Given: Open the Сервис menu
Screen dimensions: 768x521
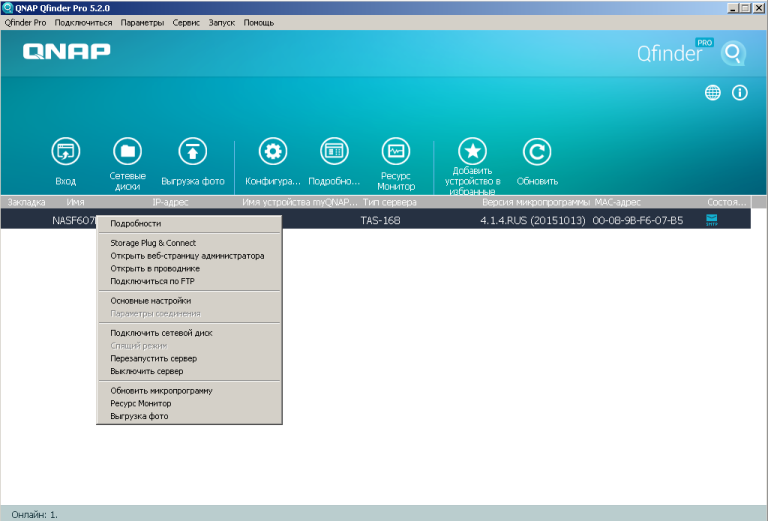Looking at the screenshot, I should coord(186,23).
